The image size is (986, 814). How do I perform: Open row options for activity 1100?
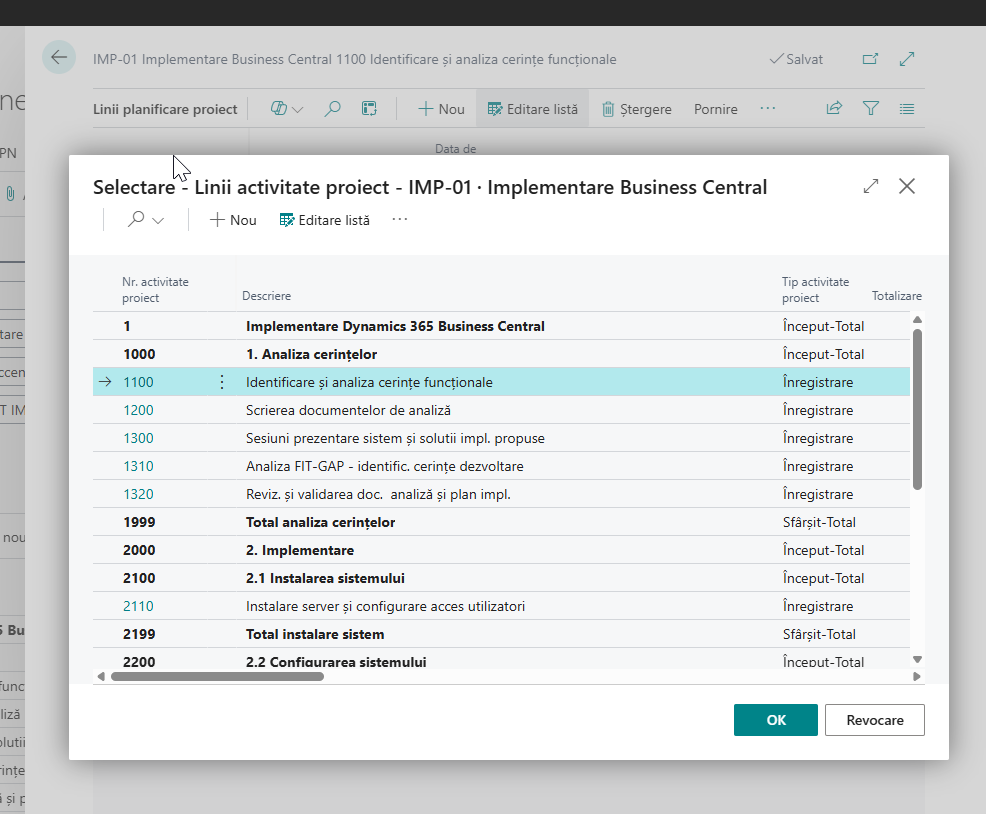pos(222,382)
